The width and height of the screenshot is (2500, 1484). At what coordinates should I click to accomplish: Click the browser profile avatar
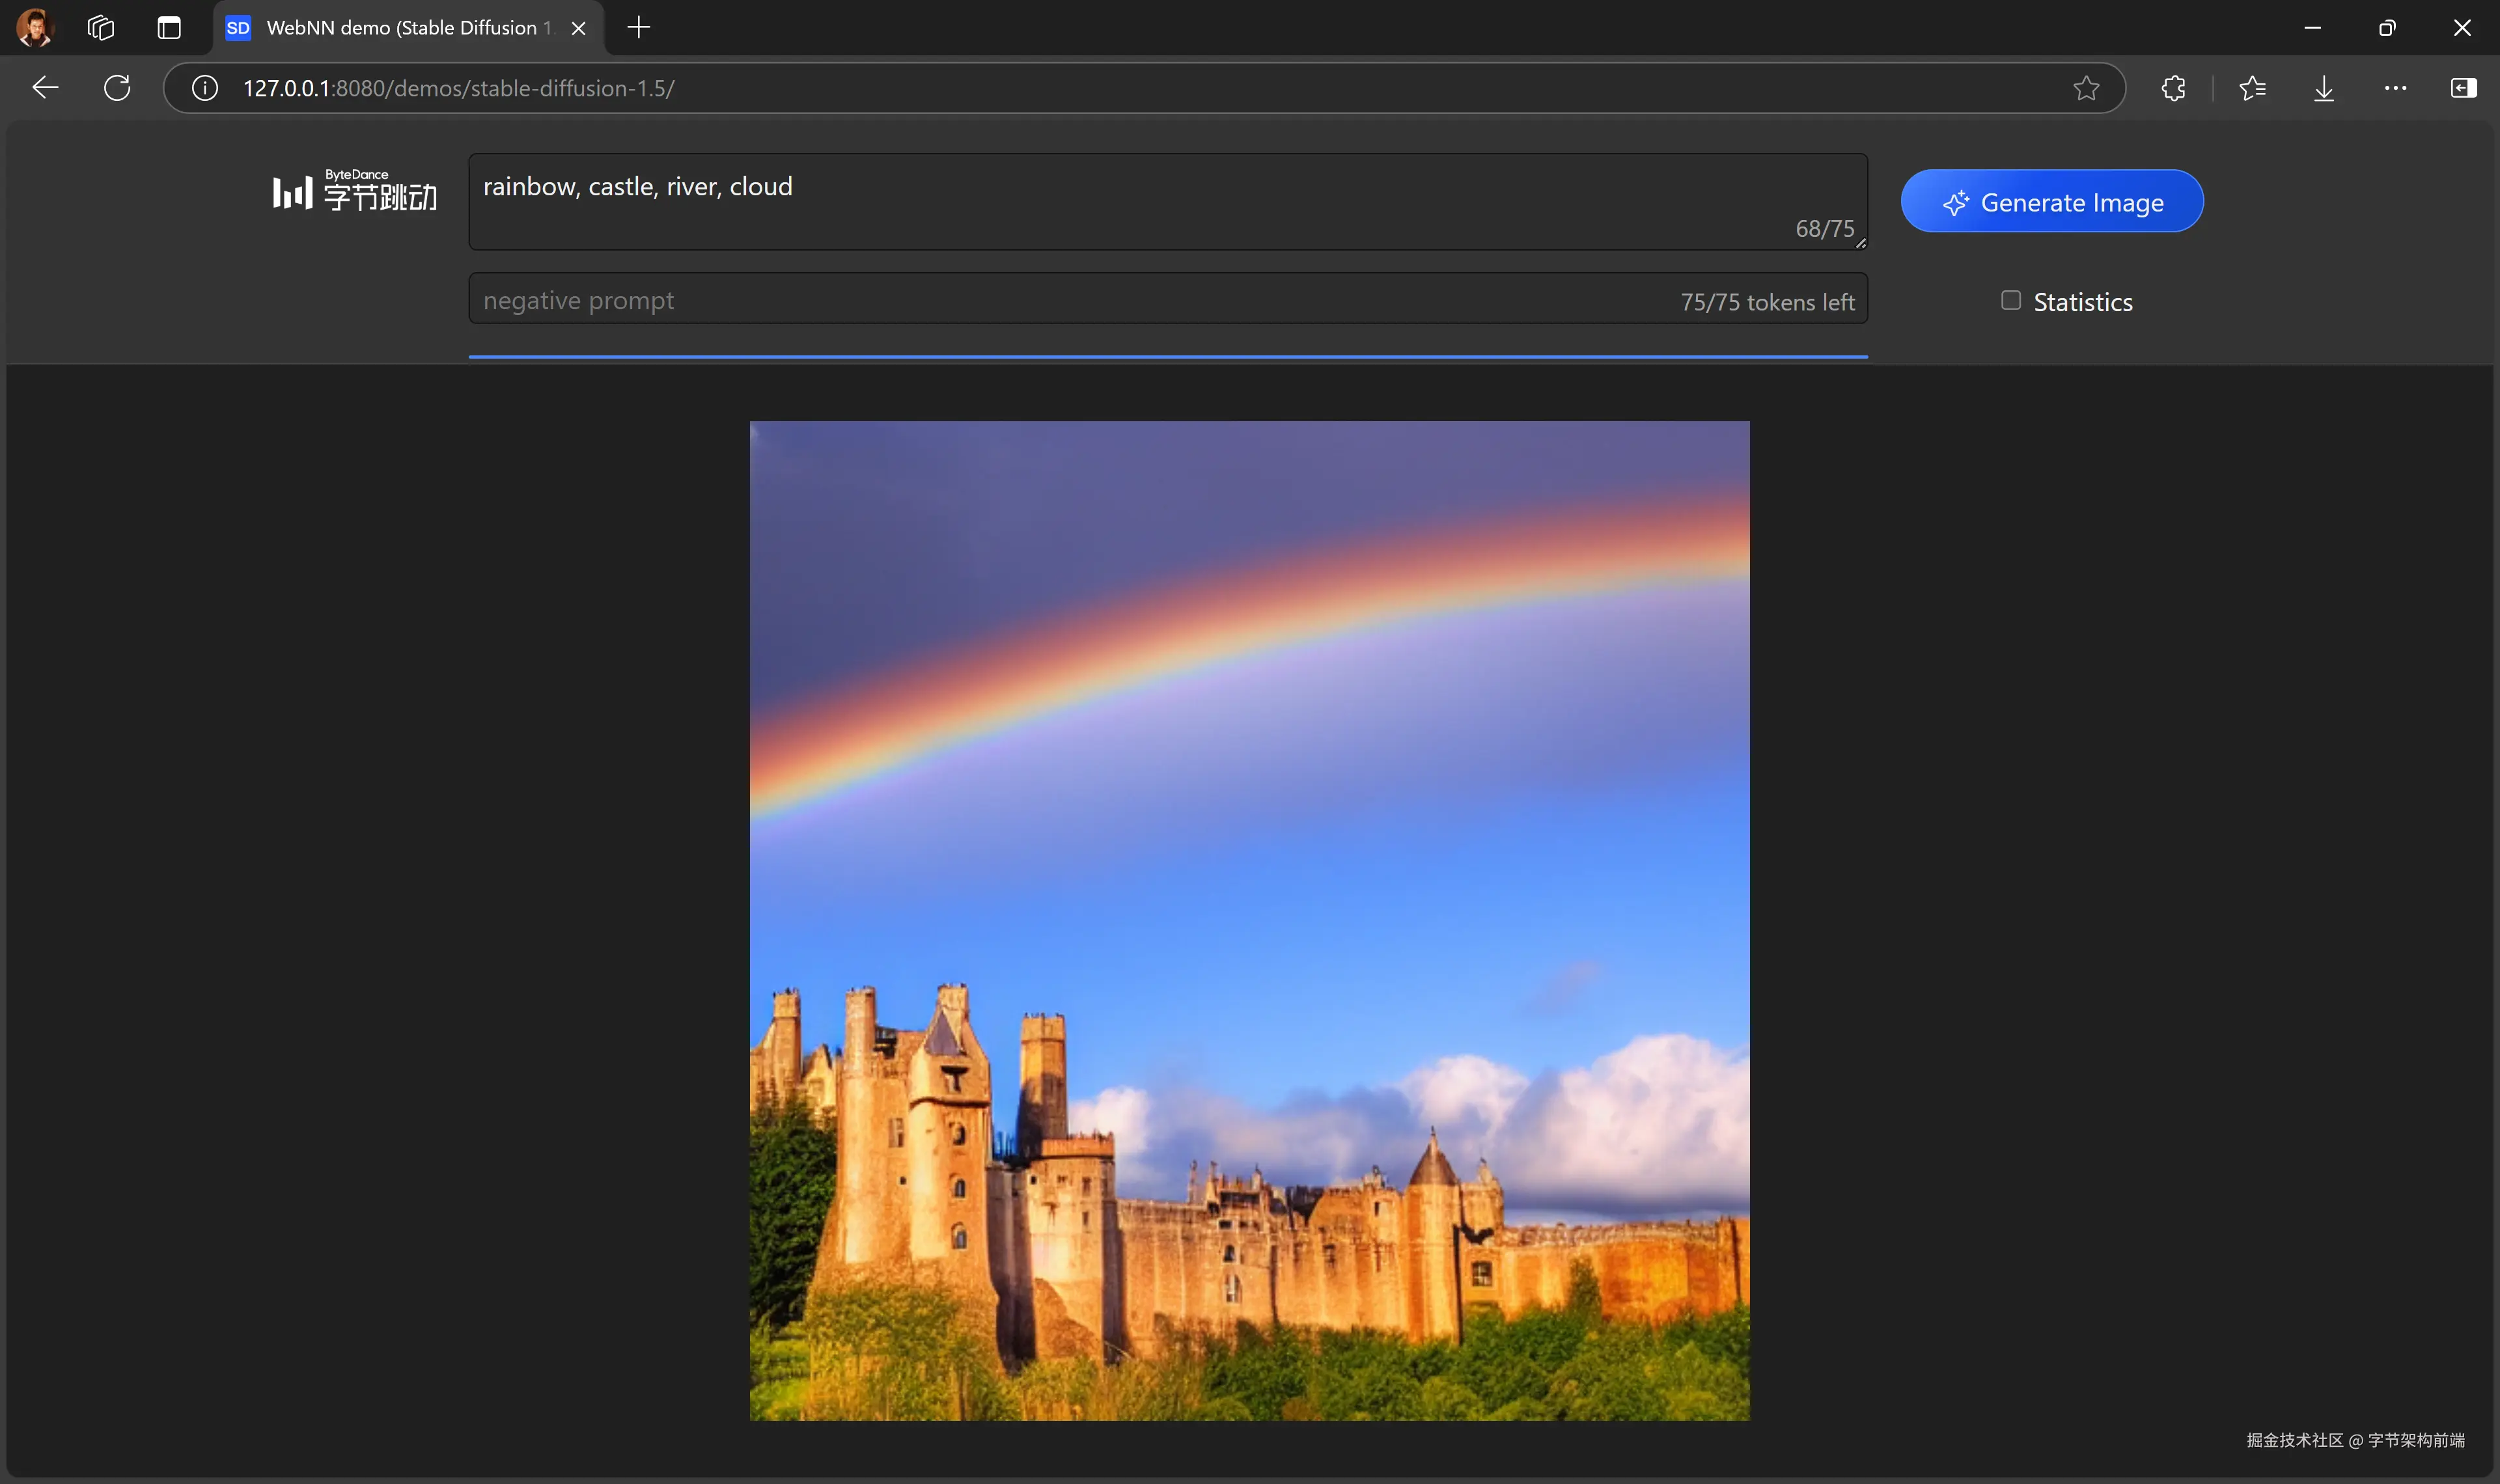click(35, 28)
